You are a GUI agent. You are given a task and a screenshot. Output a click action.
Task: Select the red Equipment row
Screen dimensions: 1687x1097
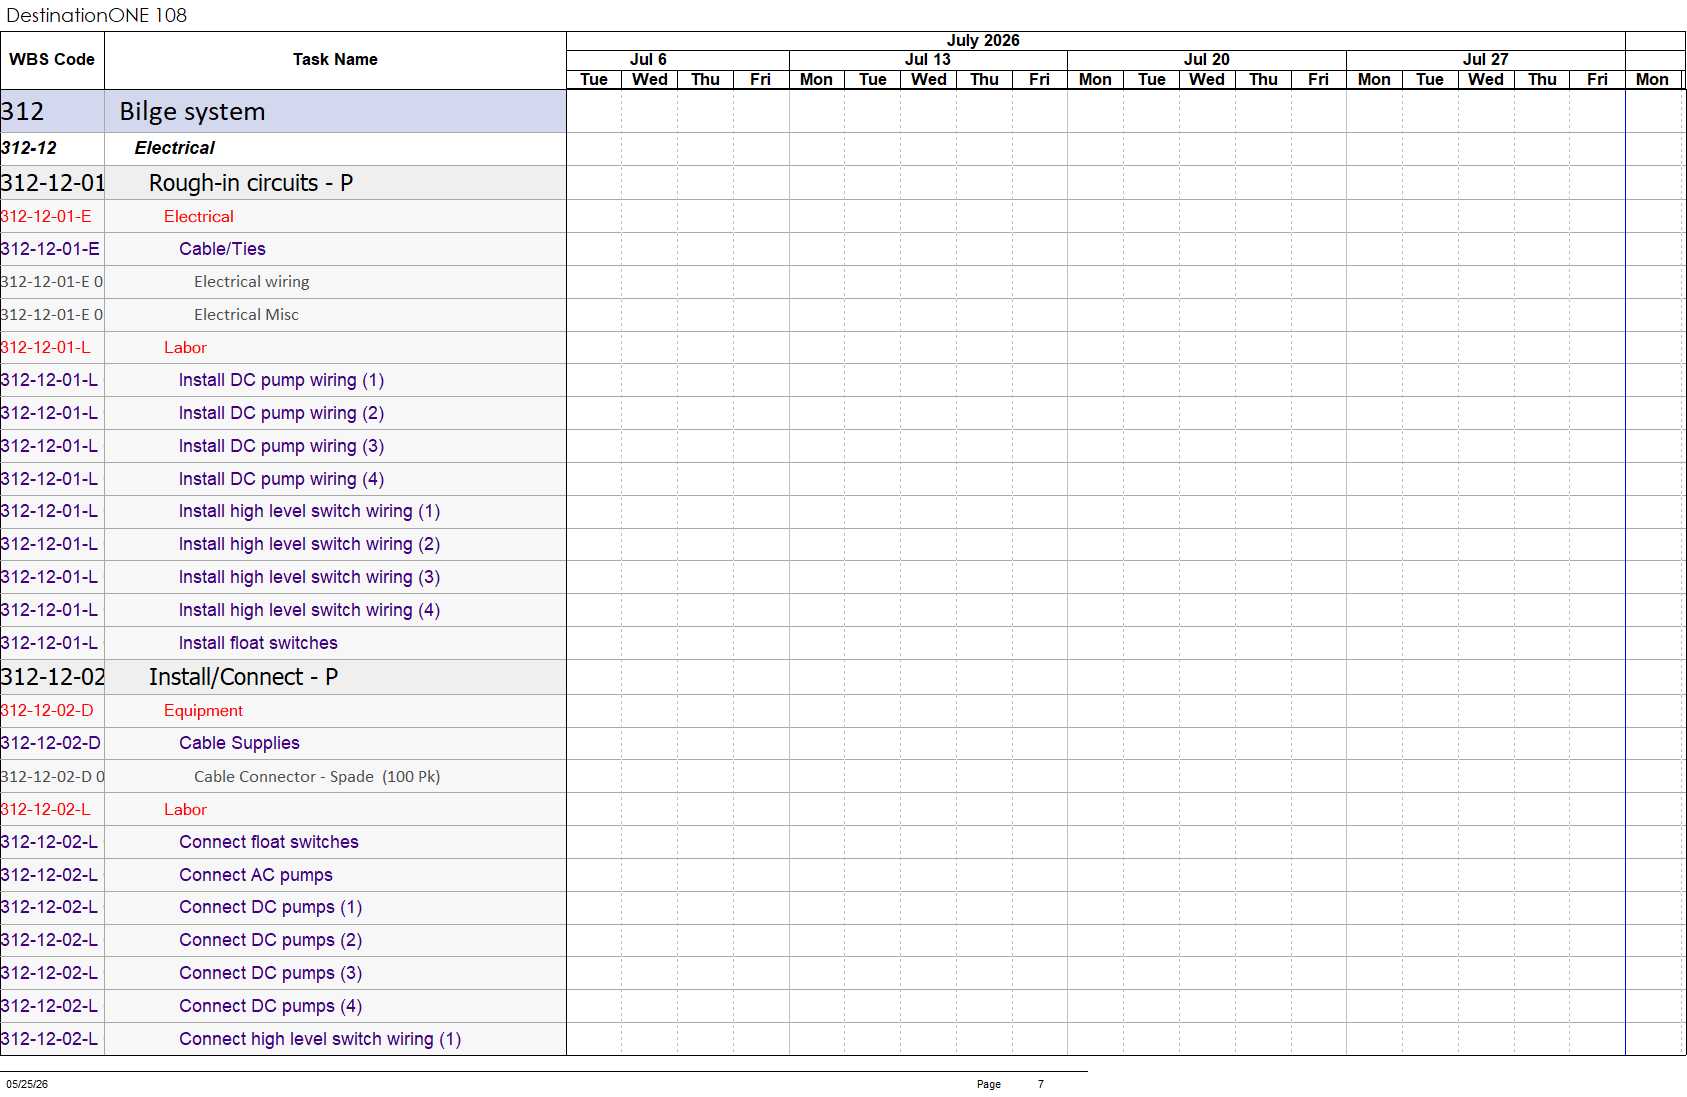click(x=283, y=711)
